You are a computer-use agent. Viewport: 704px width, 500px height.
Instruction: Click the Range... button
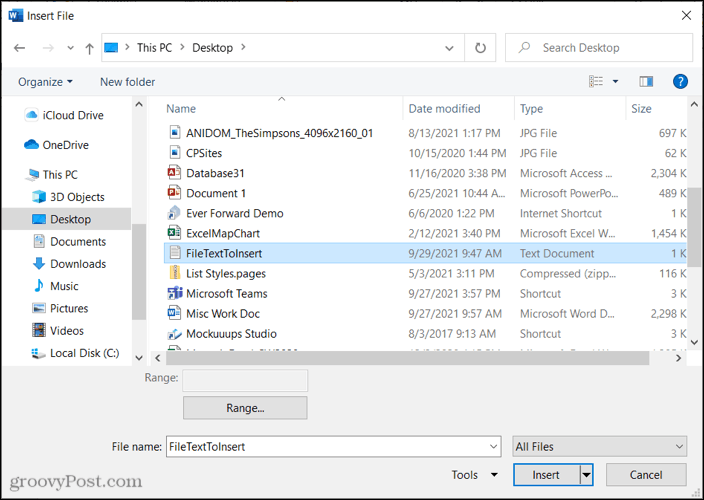click(x=245, y=408)
